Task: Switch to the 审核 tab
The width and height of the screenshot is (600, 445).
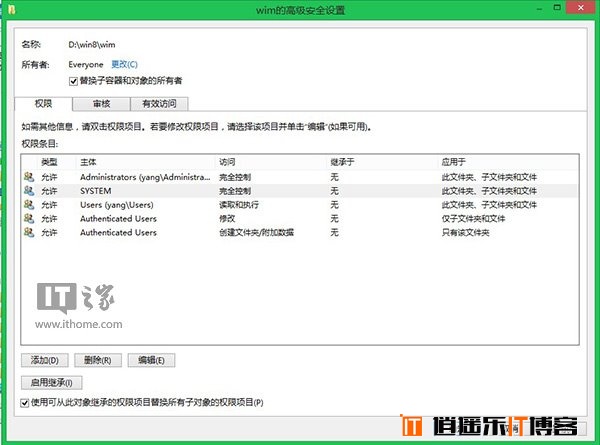Action: point(101,104)
